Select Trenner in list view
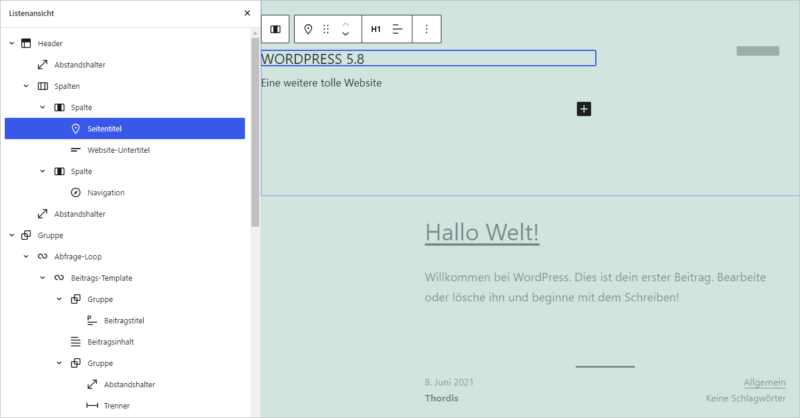 117,406
